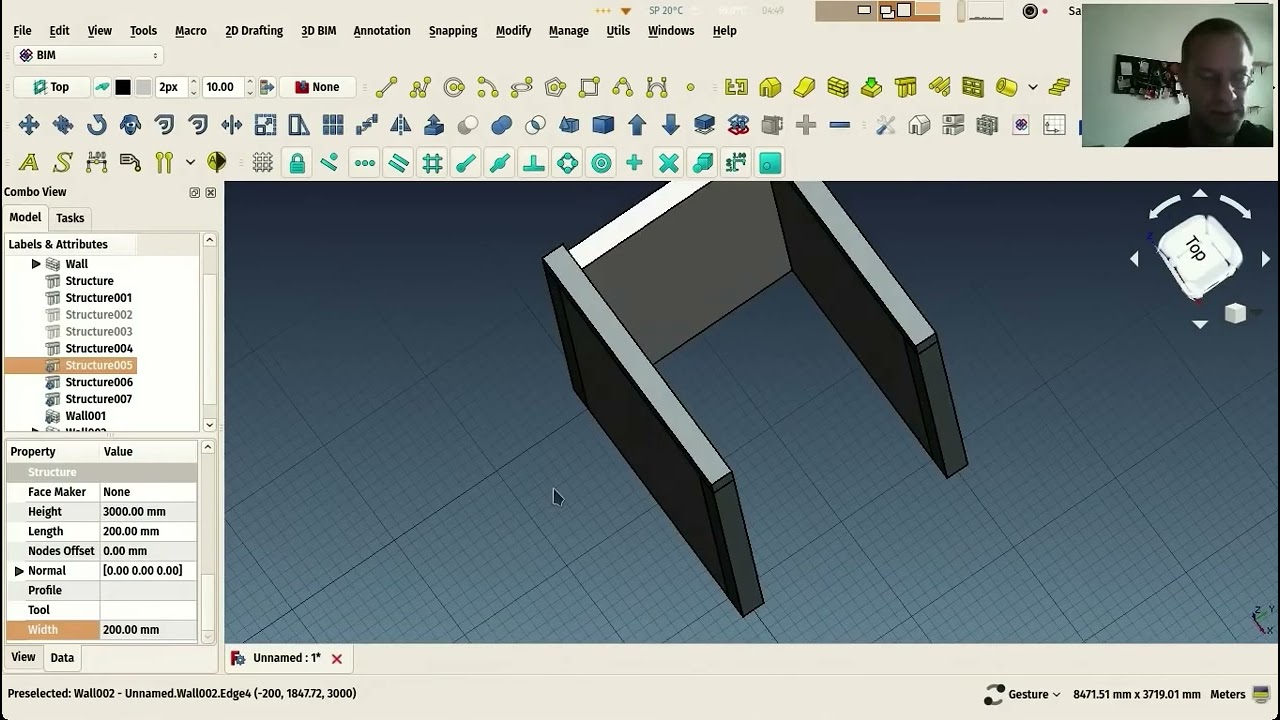The width and height of the screenshot is (1280, 720).
Task: Click the Rotate tool
Action: tap(96, 125)
